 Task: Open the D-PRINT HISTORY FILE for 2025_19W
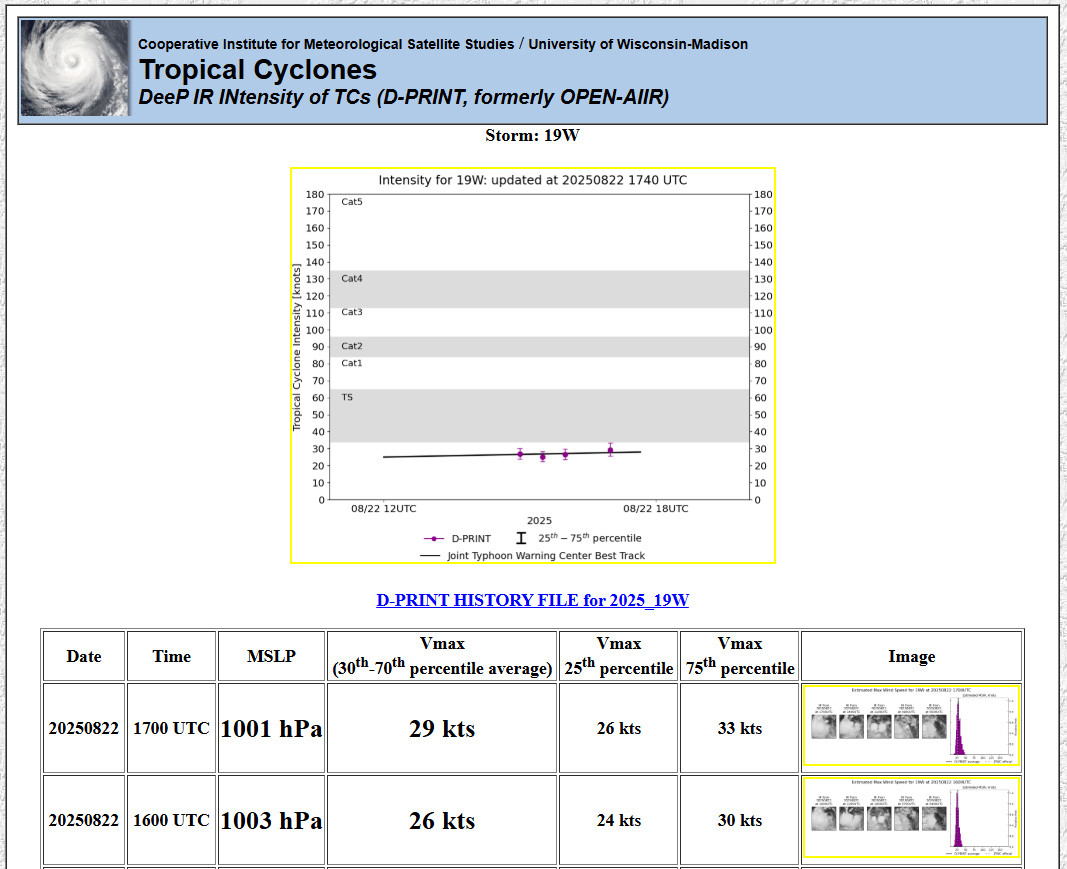[x=532, y=600]
